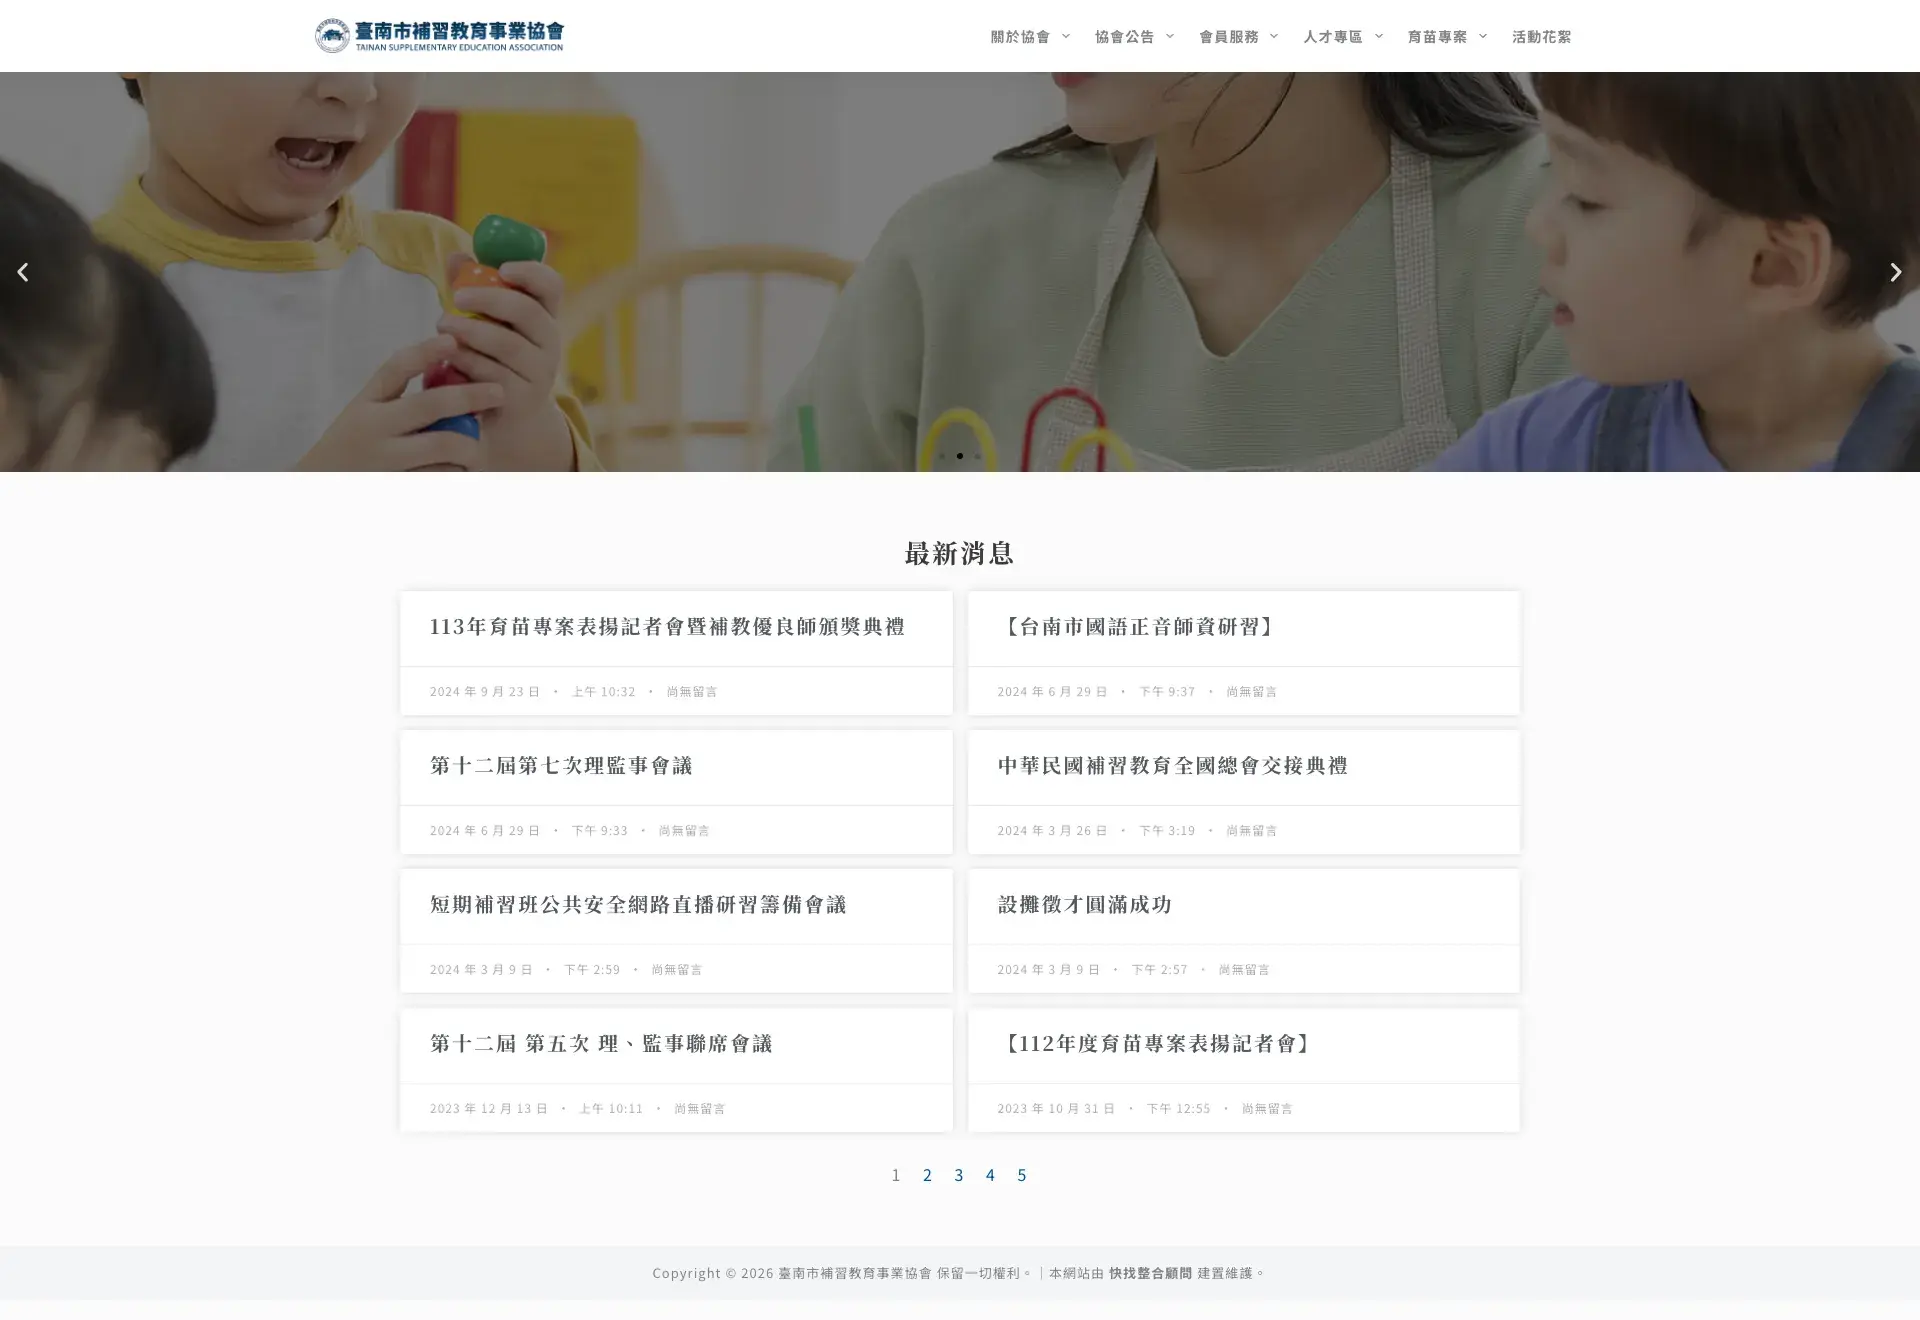Image resolution: width=1920 pixels, height=1320 pixels.
Task: Click time 下午 3:19
Action: pos(1167,830)
